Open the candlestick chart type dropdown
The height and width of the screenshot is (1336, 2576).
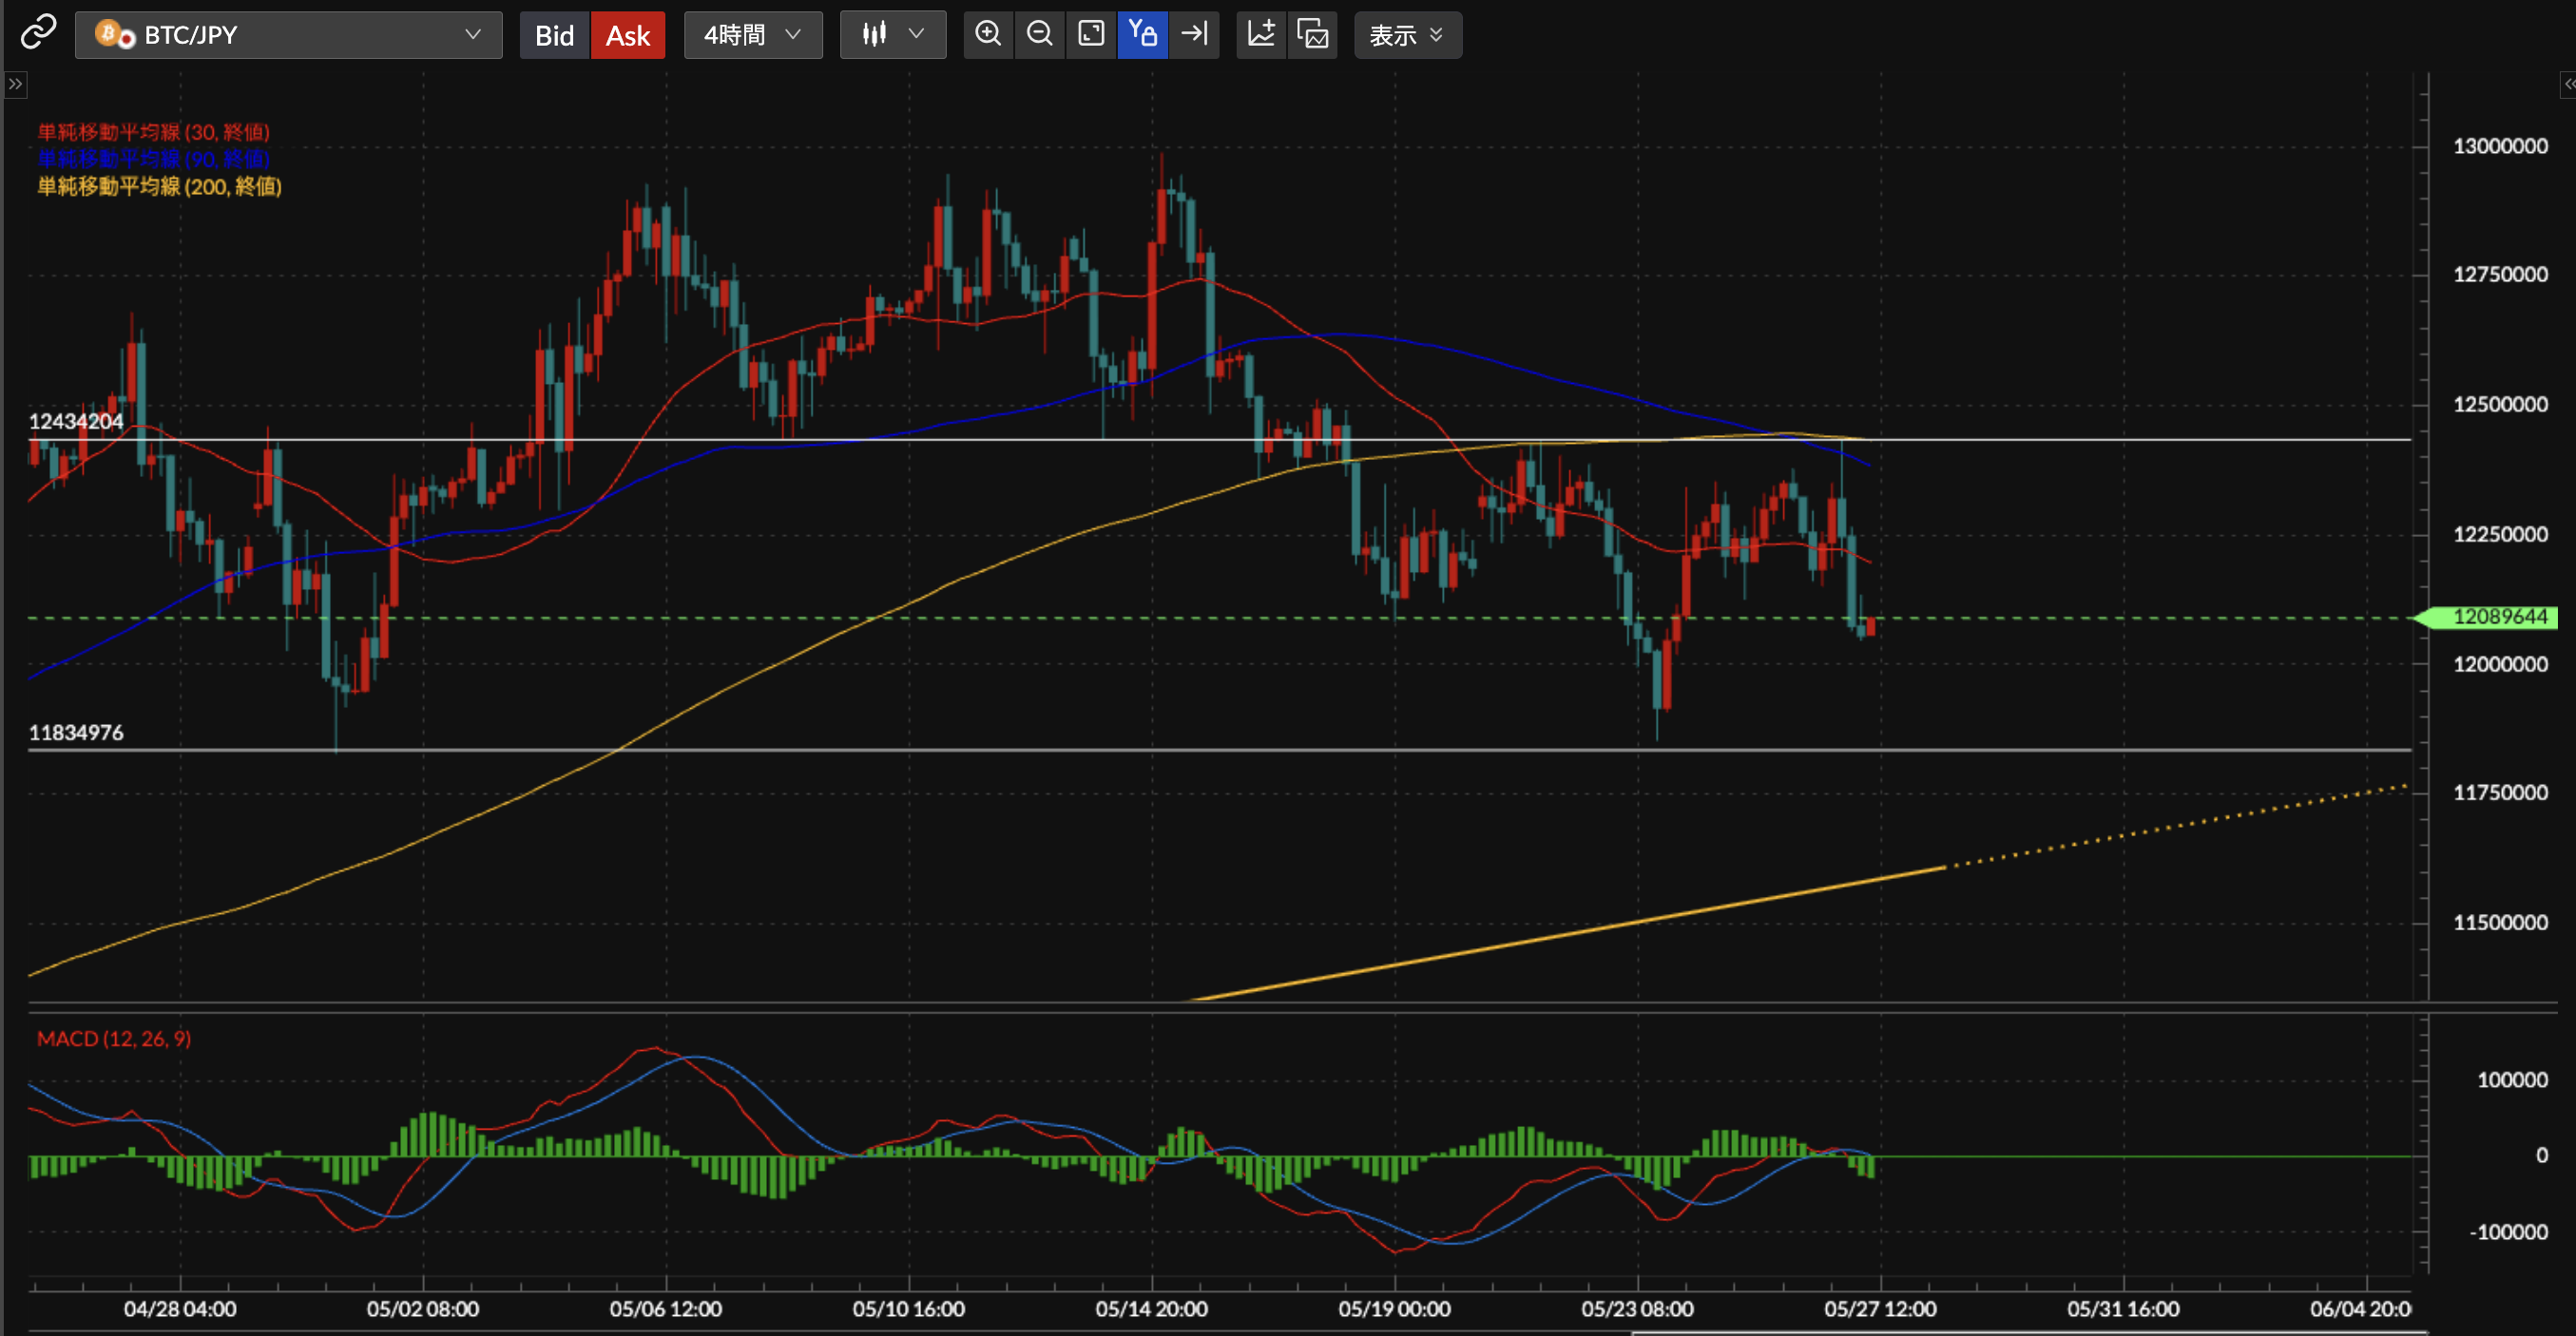tap(893, 35)
